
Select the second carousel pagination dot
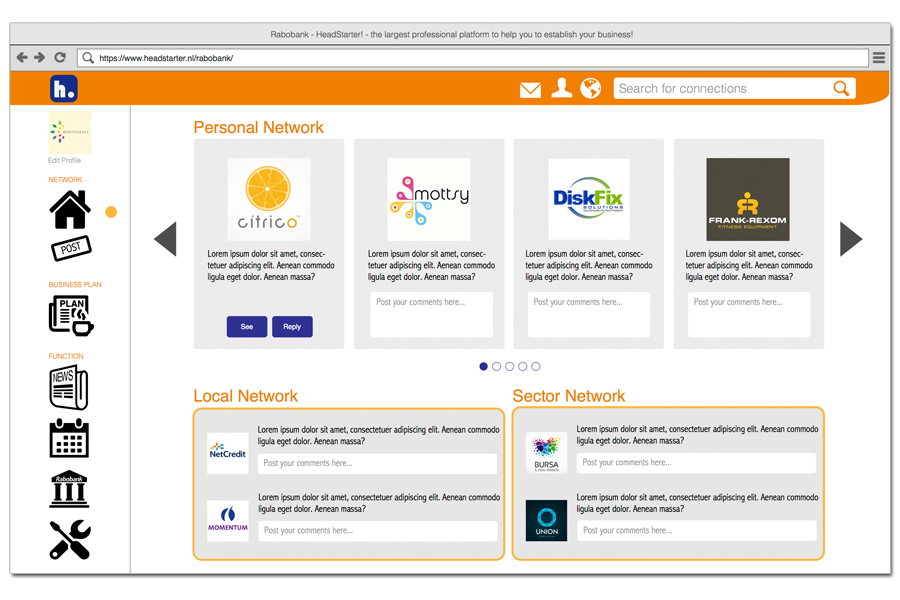pos(496,366)
